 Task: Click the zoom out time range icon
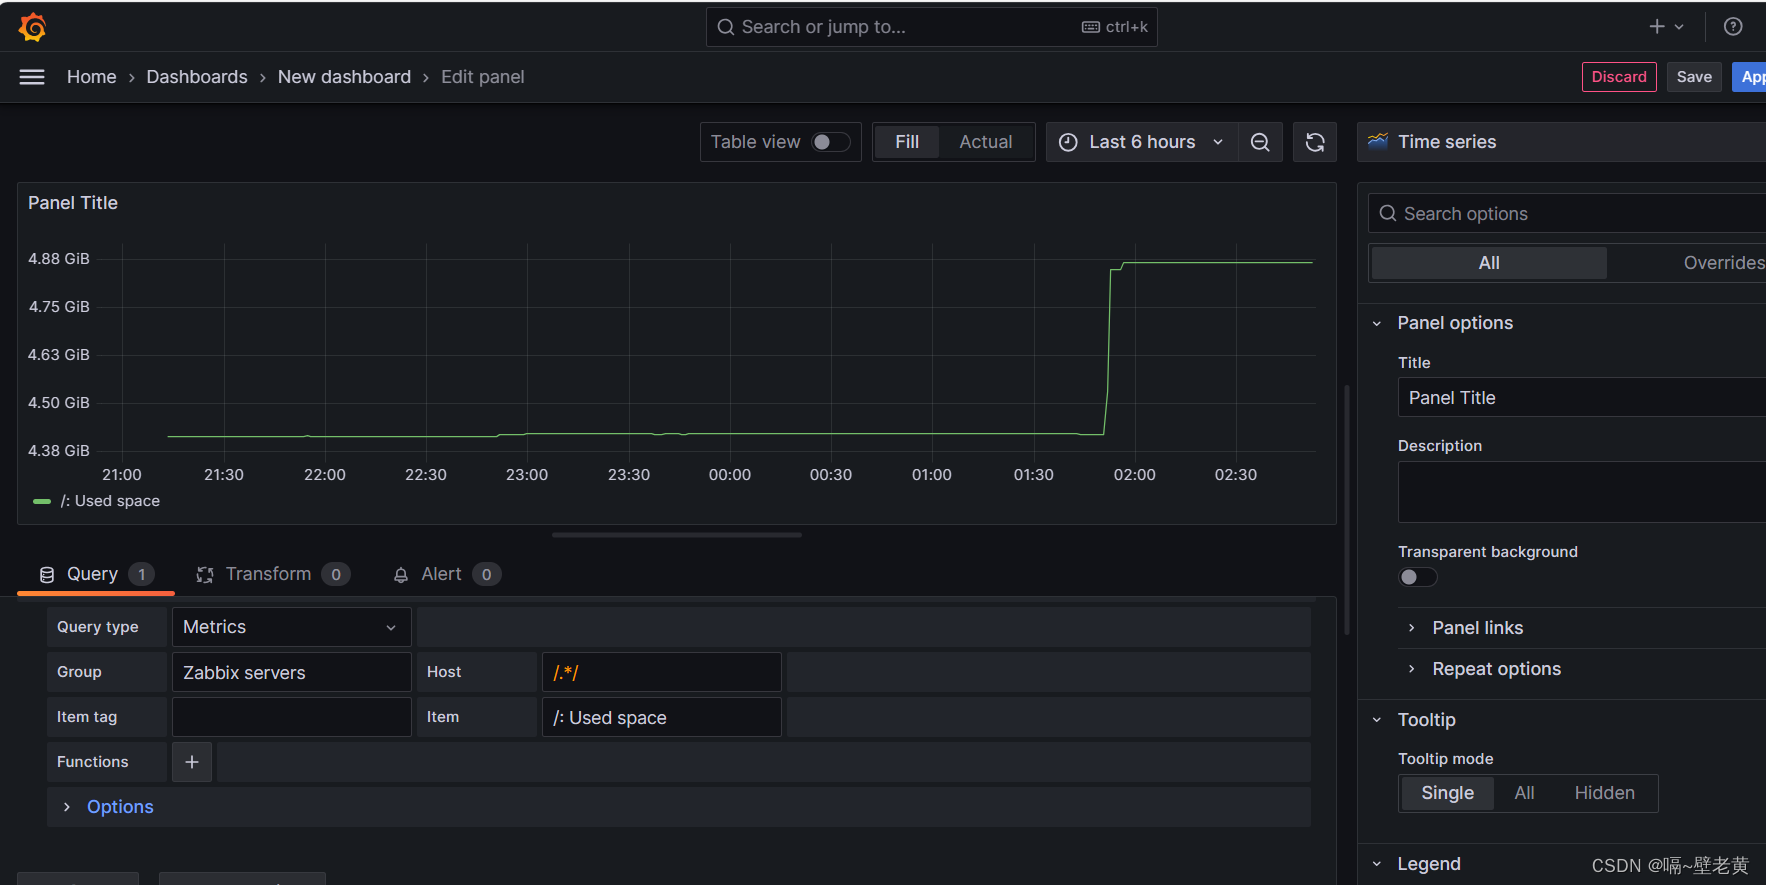(x=1260, y=142)
